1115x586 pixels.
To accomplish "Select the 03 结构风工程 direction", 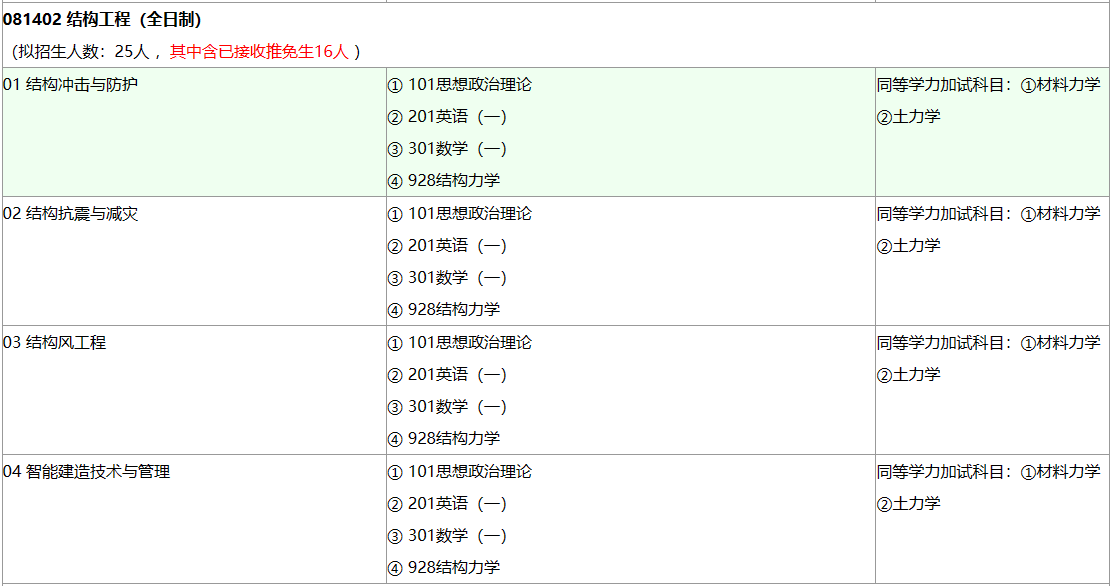I will [x=55, y=343].
